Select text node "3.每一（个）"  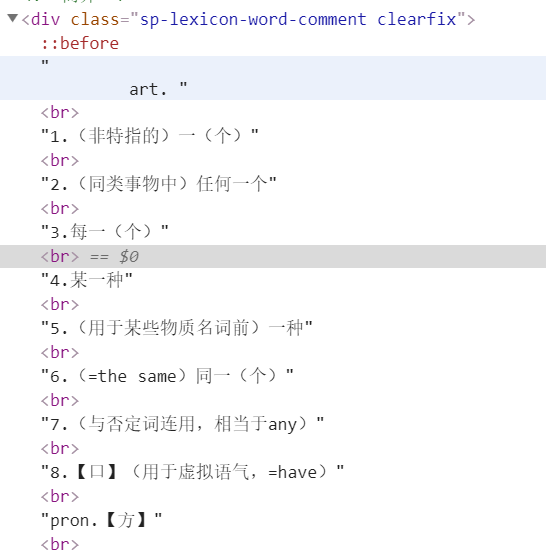(x=105, y=232)
